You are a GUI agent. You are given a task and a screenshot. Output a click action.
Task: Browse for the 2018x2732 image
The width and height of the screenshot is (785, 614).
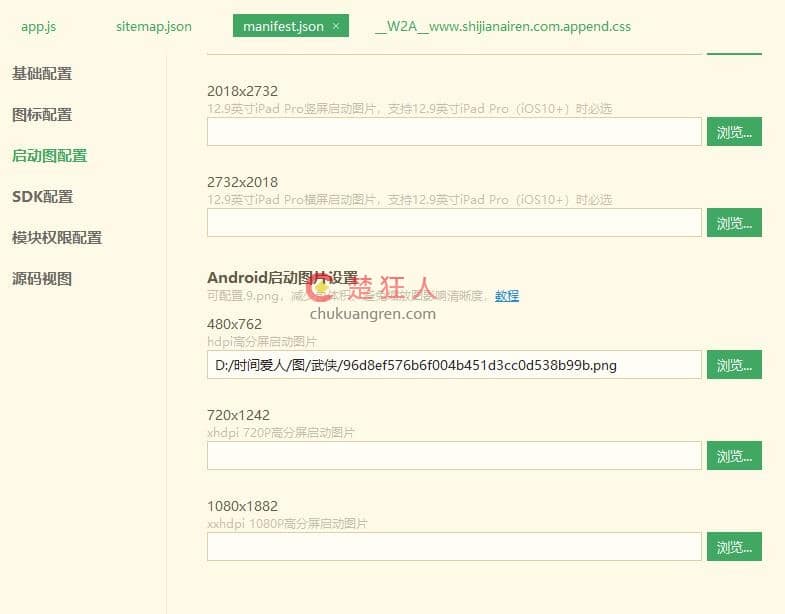coord(734,132)
